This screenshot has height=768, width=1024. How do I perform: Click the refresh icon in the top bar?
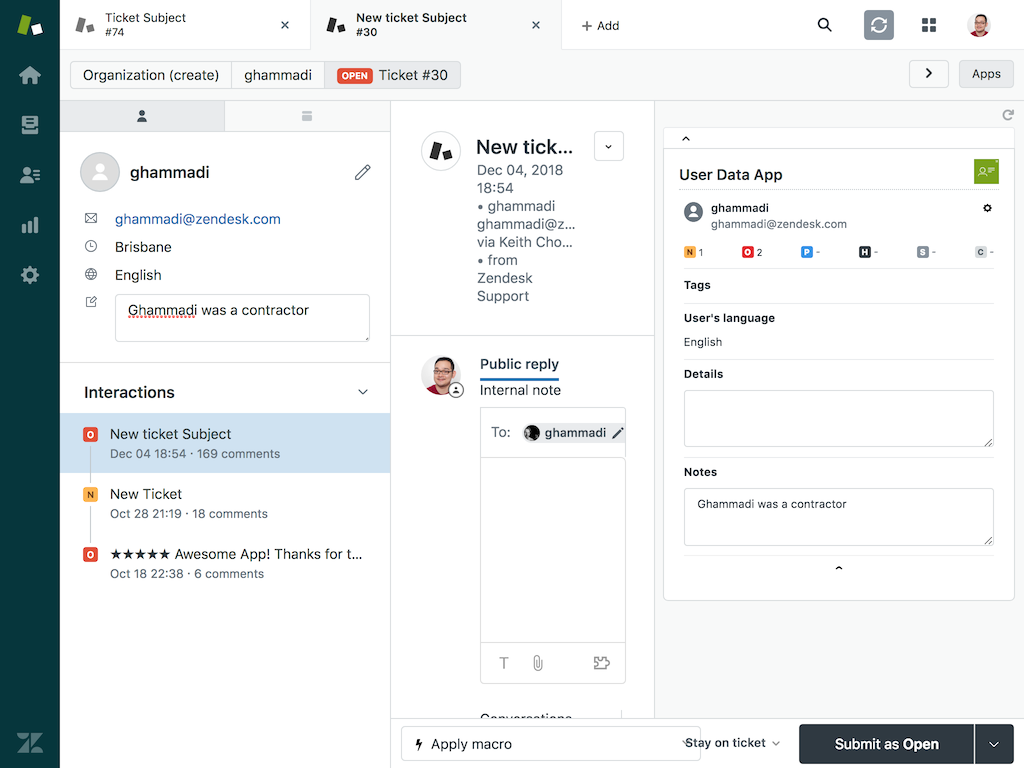(878, 24)
